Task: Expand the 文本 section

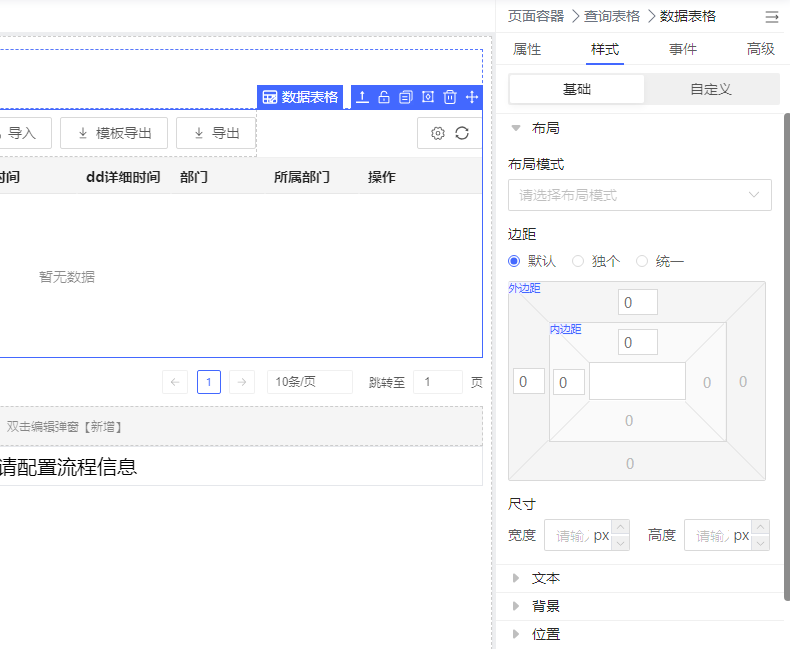Action: [516, 578]
